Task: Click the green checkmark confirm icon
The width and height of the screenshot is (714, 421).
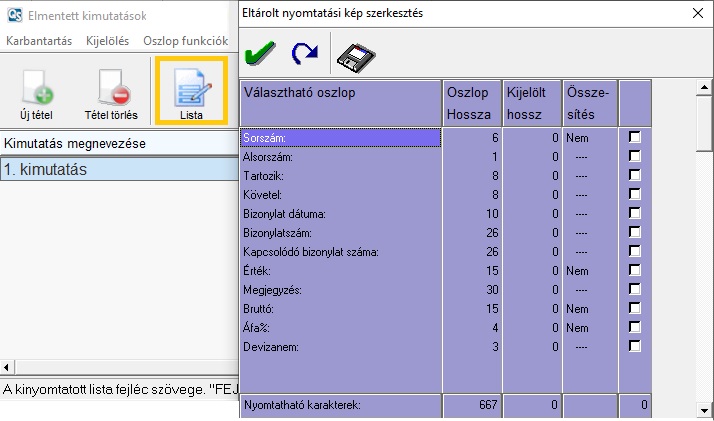Action: (x=261, y=56)
